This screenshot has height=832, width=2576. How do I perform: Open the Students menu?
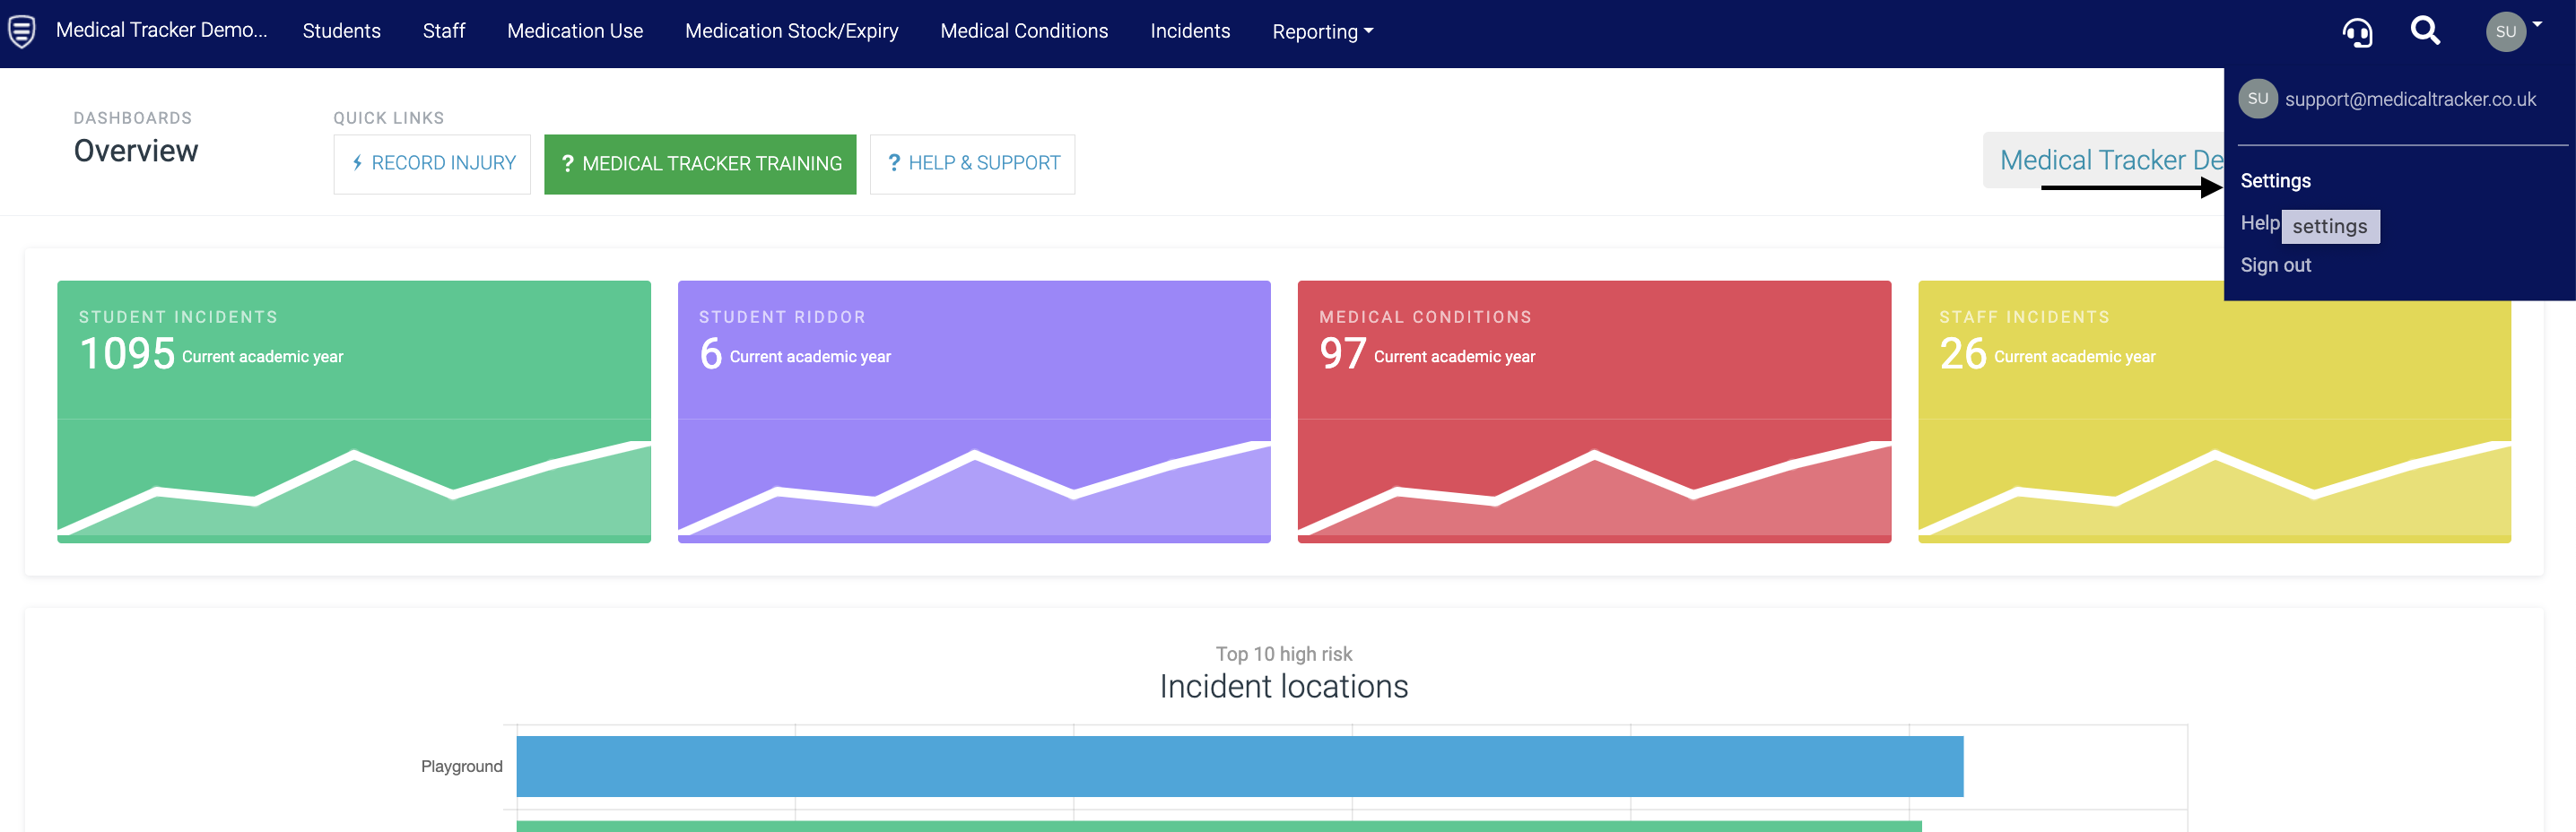click(x=342, y=31)
